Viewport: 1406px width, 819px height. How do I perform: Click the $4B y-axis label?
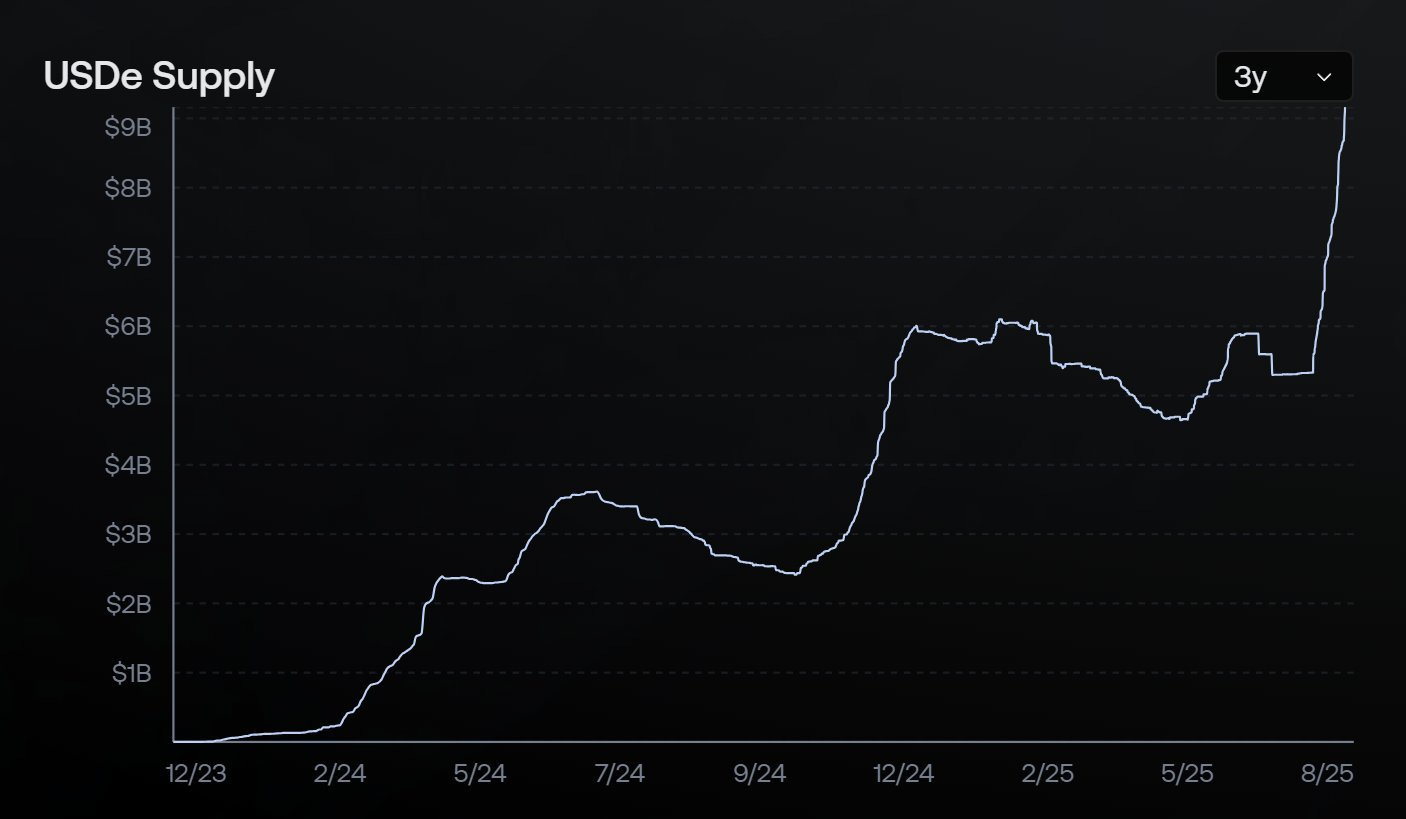tap(128, 465)
